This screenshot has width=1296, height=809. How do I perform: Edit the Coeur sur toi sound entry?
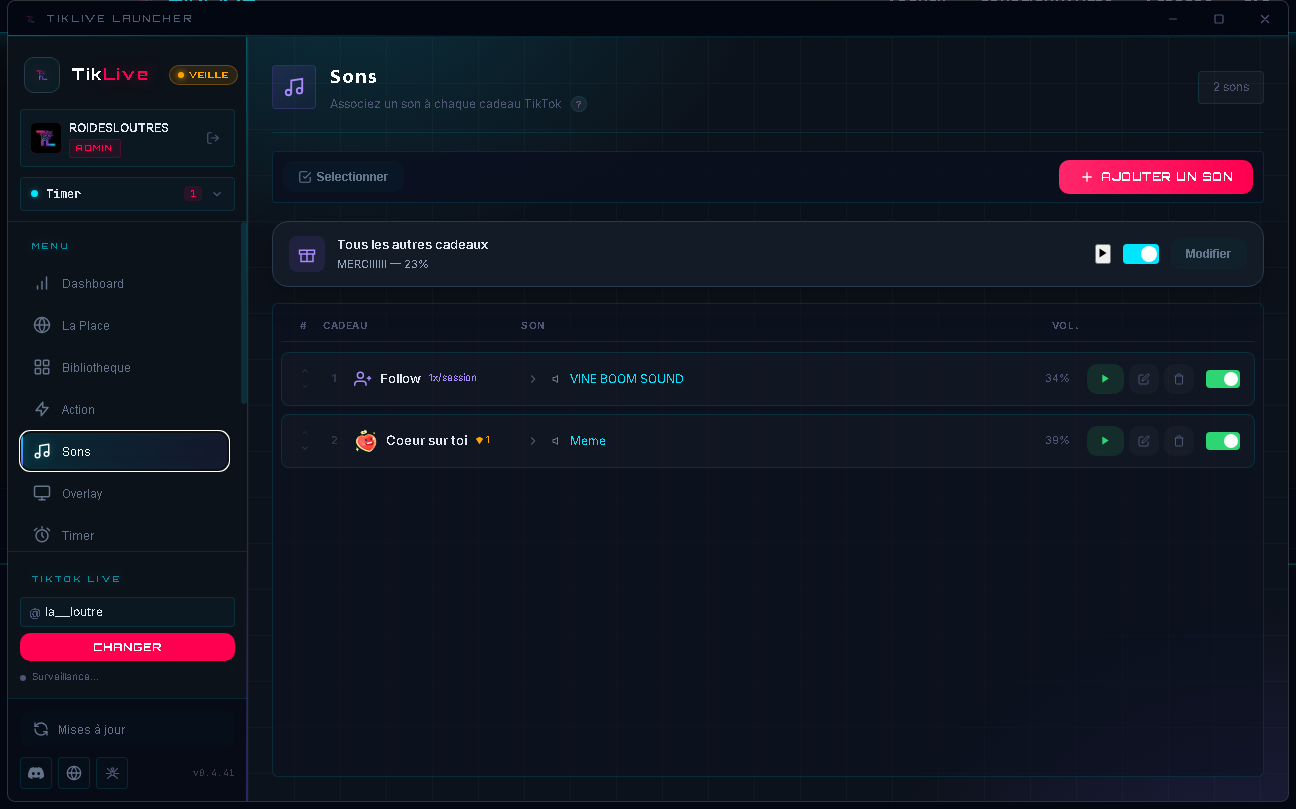tap(1144, 441)
